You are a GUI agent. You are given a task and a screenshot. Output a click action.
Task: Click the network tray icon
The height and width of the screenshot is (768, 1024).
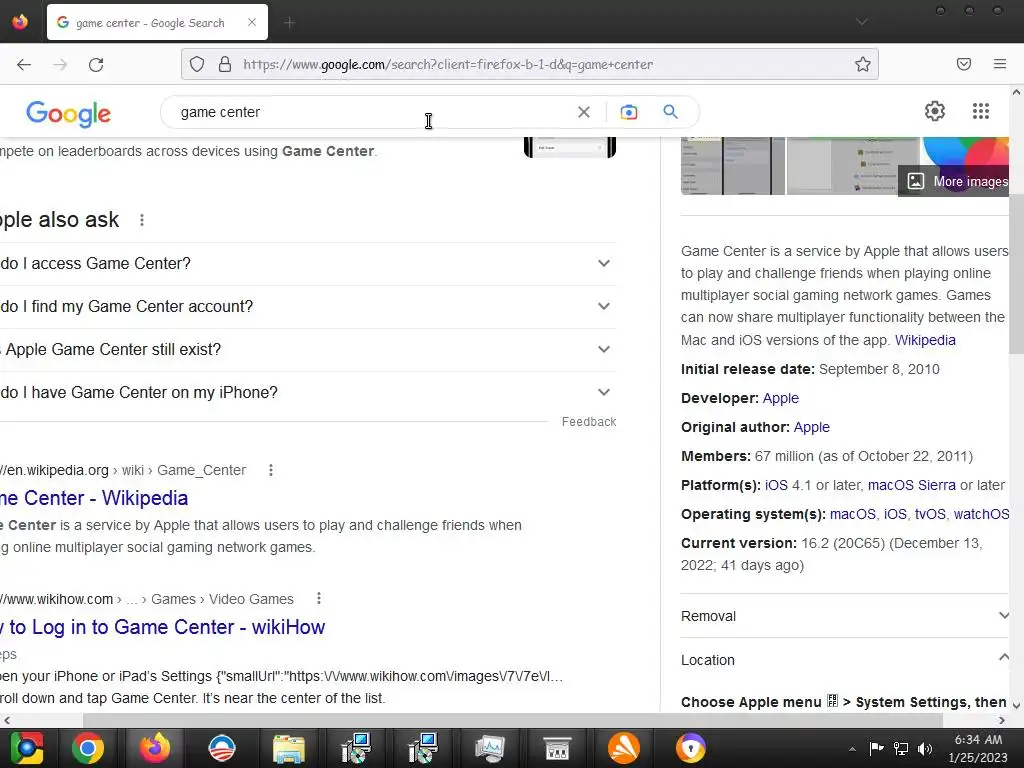tap(901, 748)
